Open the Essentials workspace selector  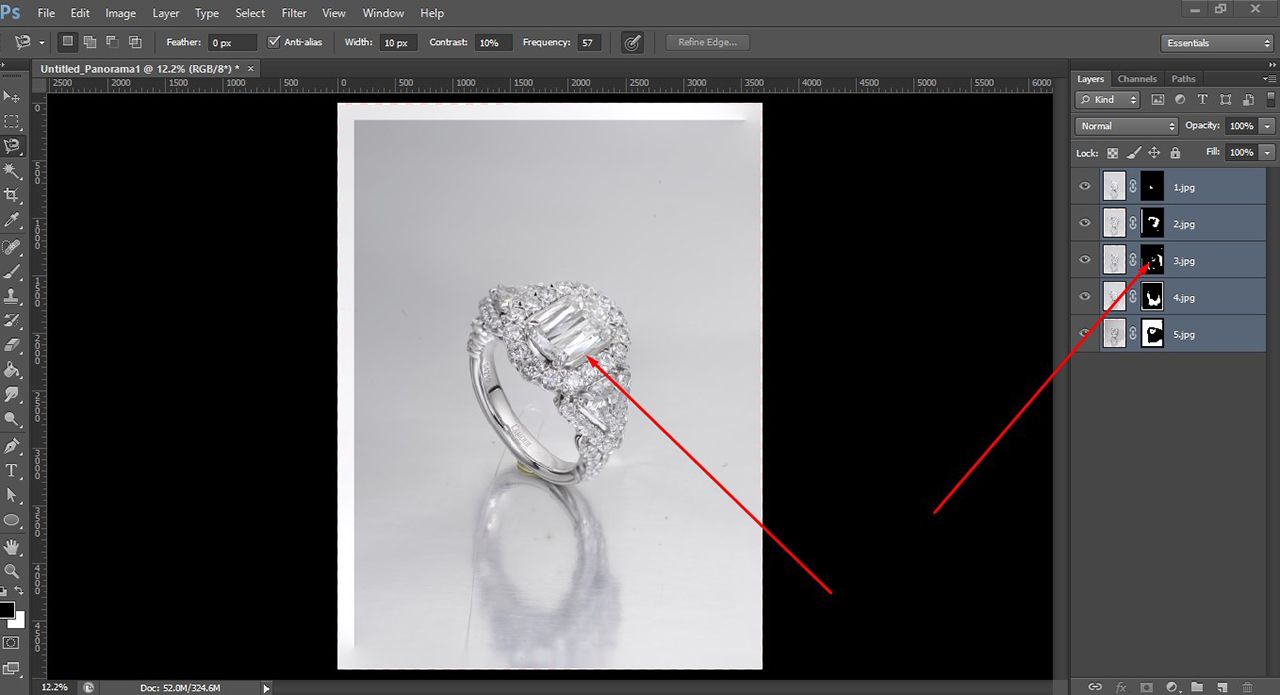pos(1215,42)
